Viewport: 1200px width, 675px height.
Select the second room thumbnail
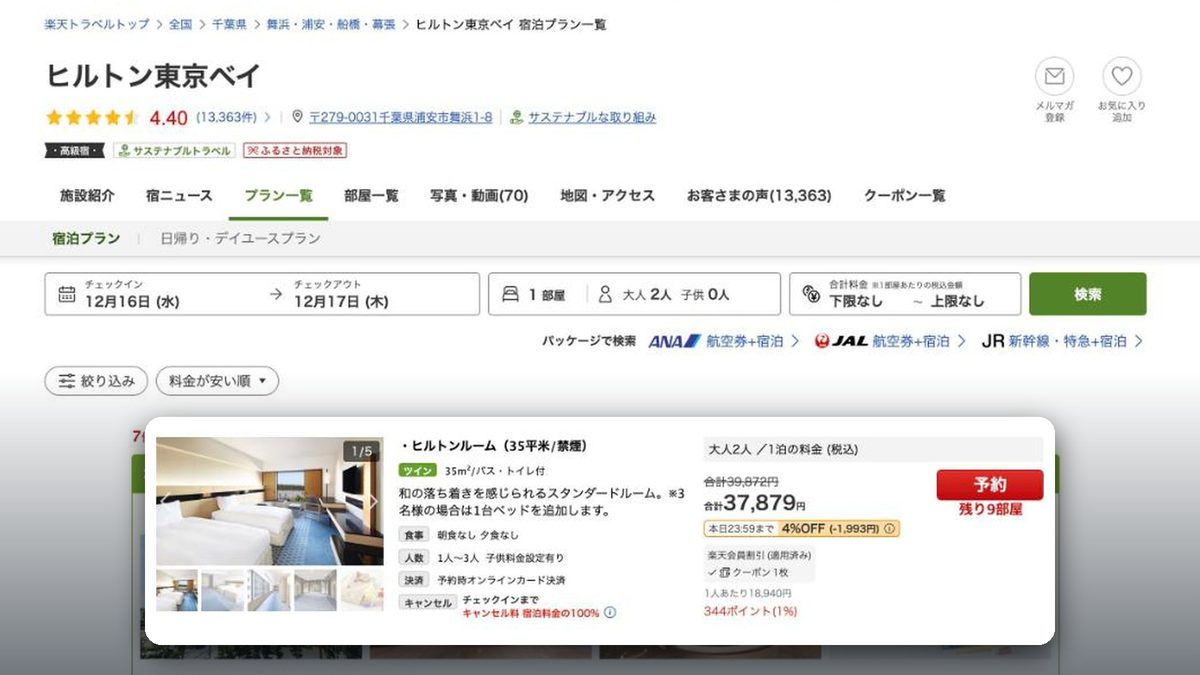point(222,590)
